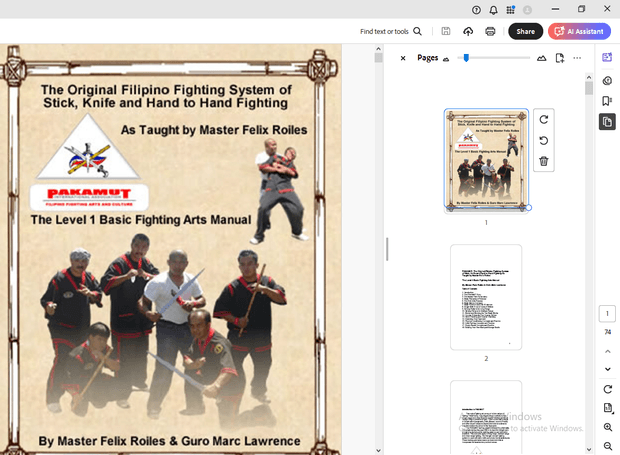Viewport: 620px width, 455px height.
Task: Open the AI Assistant button
Action: (x=579, y=31)
